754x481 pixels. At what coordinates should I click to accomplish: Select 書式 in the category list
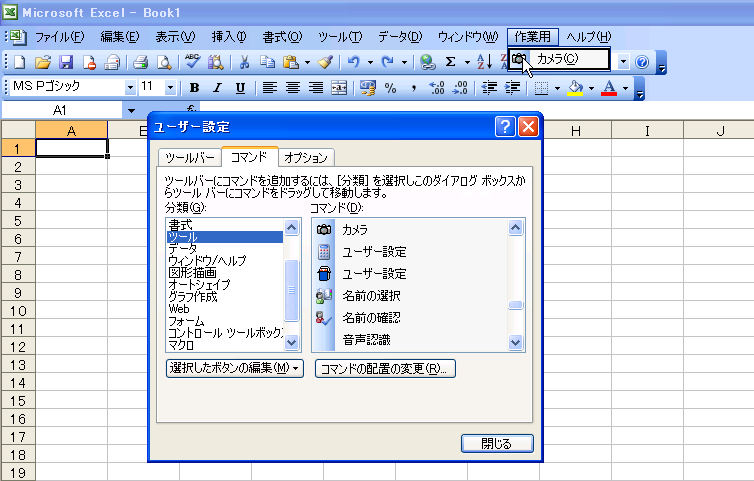coord(224,225)
